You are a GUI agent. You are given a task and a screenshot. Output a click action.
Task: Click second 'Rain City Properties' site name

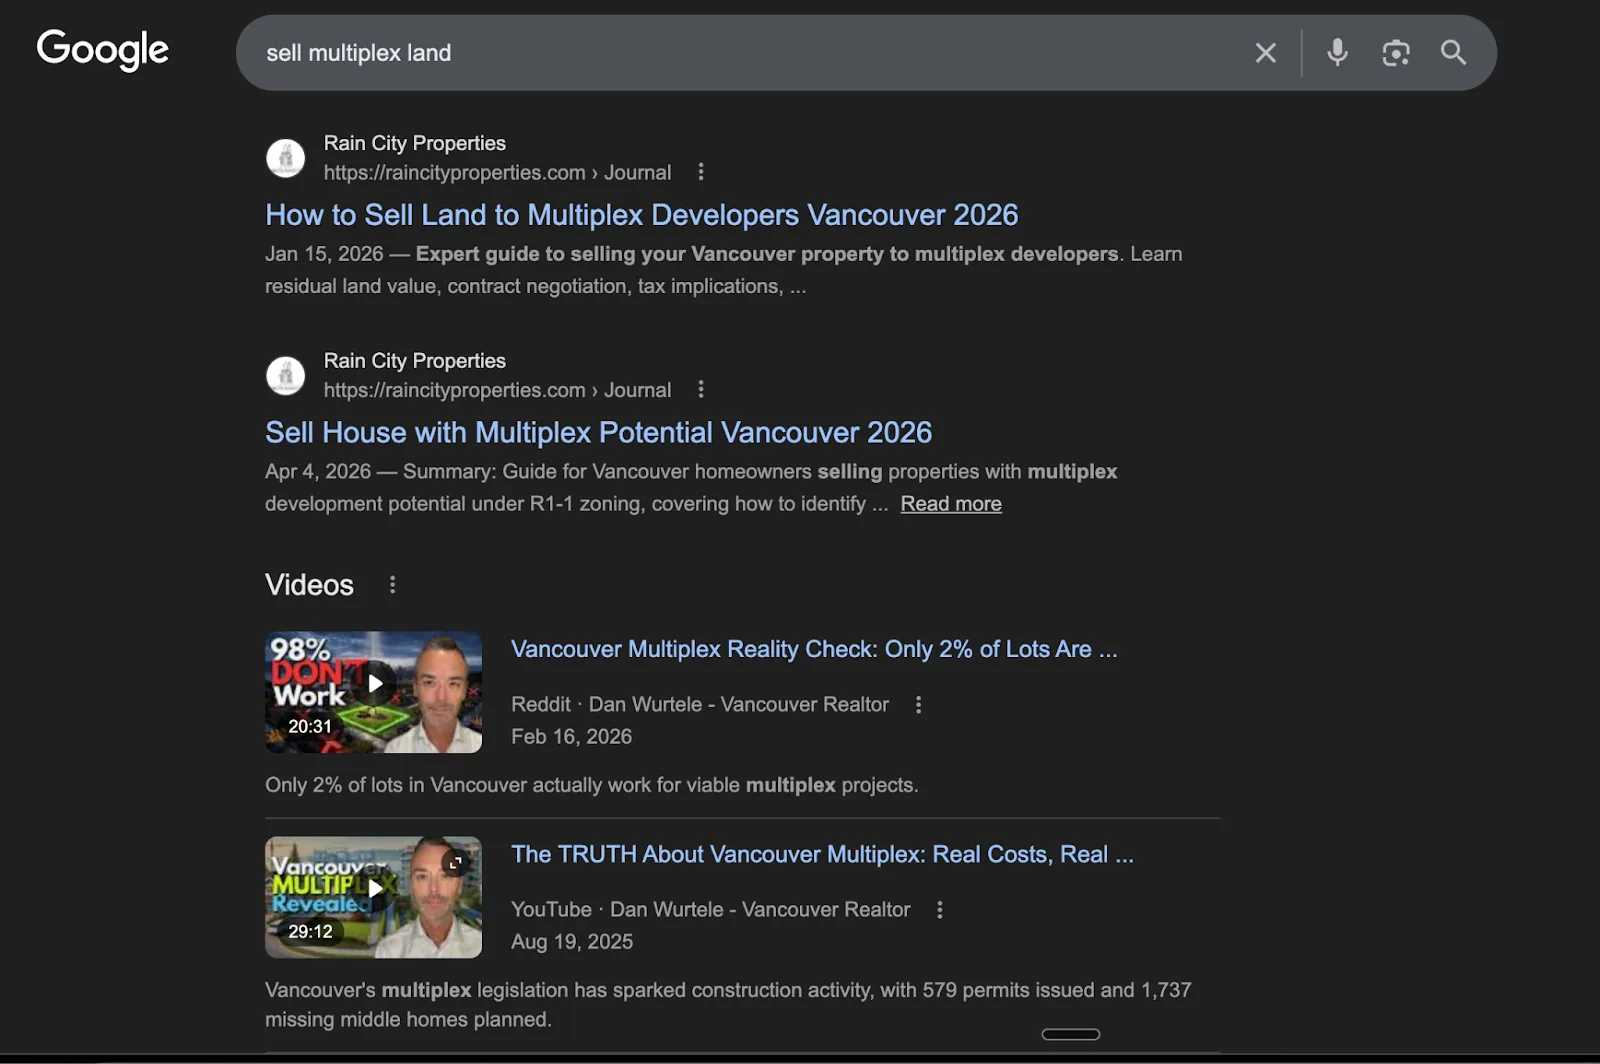point(415,361)
